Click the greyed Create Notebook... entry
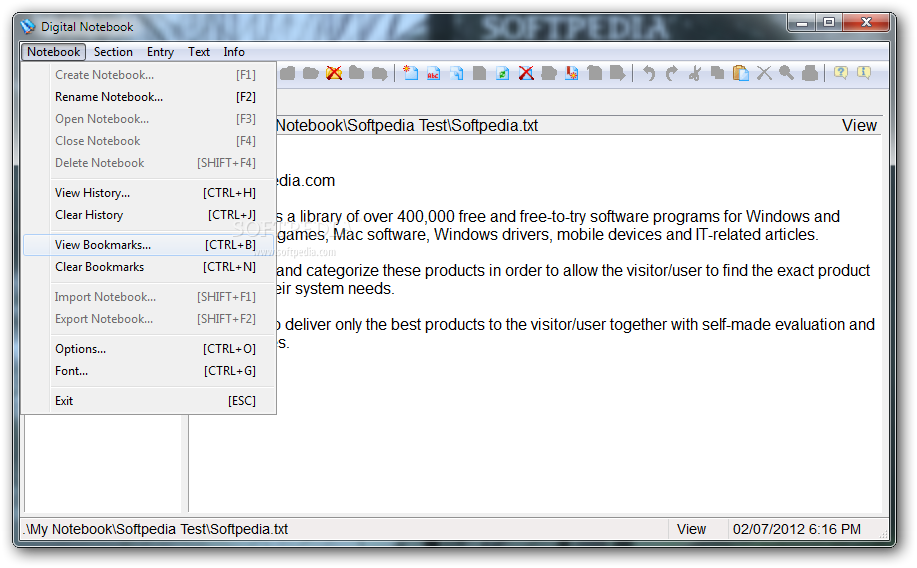The width and height of the screenshot is (917, 568). (x=149, y=75)
